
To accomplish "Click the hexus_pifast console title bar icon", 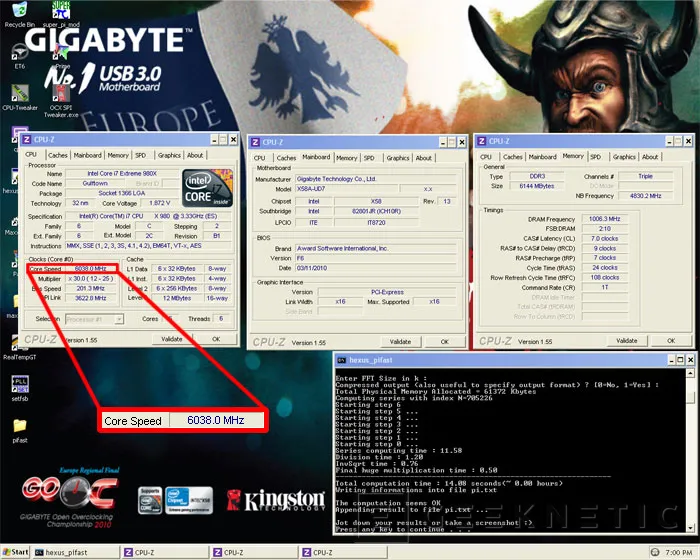I will click(x=342, y=360).
